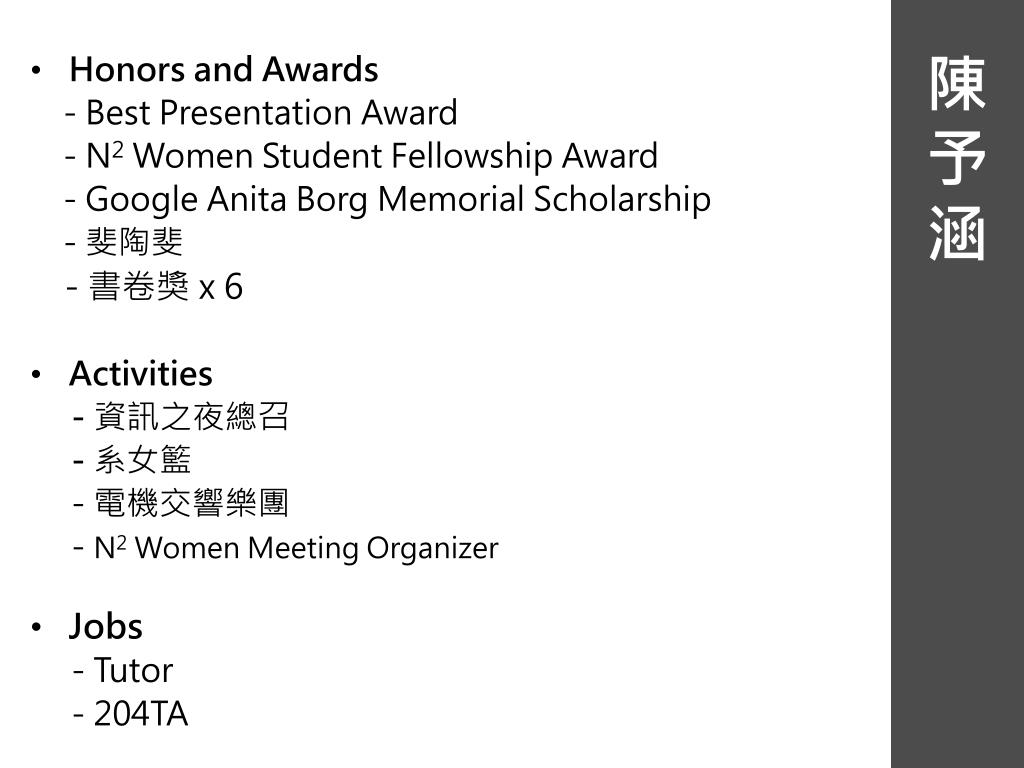Click the 204TA job entry

131,713
